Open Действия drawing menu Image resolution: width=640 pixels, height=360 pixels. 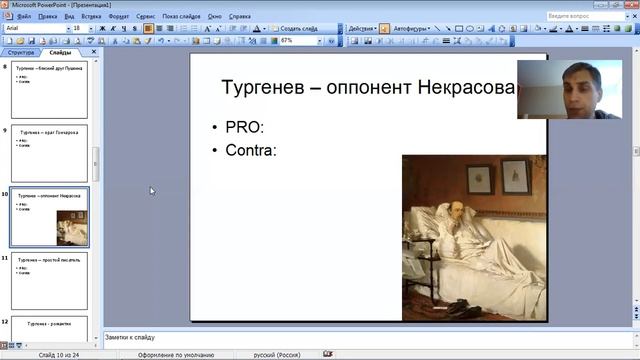[362, 29]
